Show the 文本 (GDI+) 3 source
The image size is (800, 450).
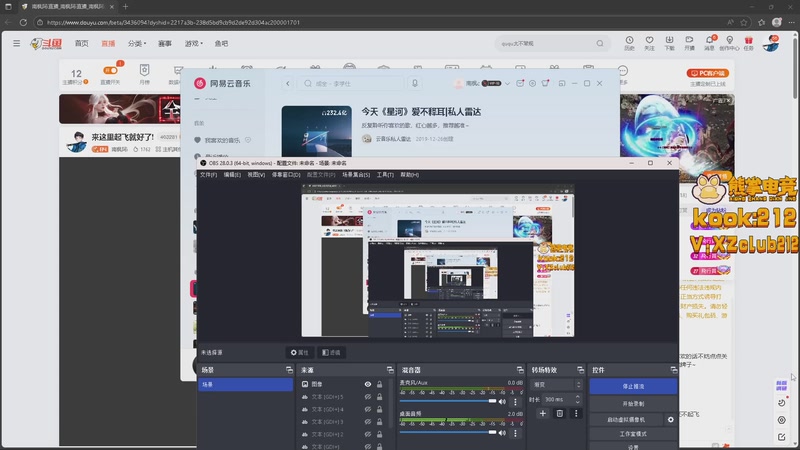(x=368, y=422)
